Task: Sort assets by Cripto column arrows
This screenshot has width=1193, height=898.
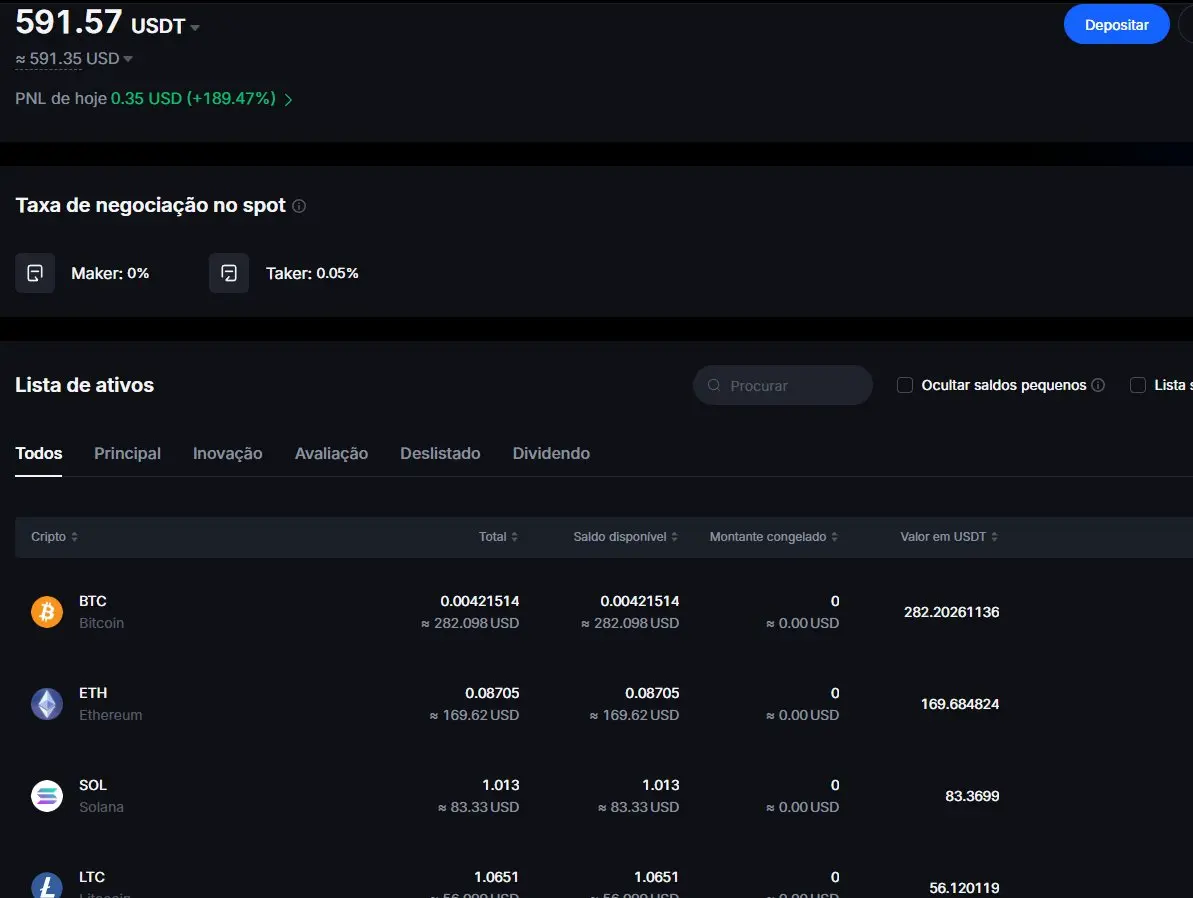Action: coord(75,537)
